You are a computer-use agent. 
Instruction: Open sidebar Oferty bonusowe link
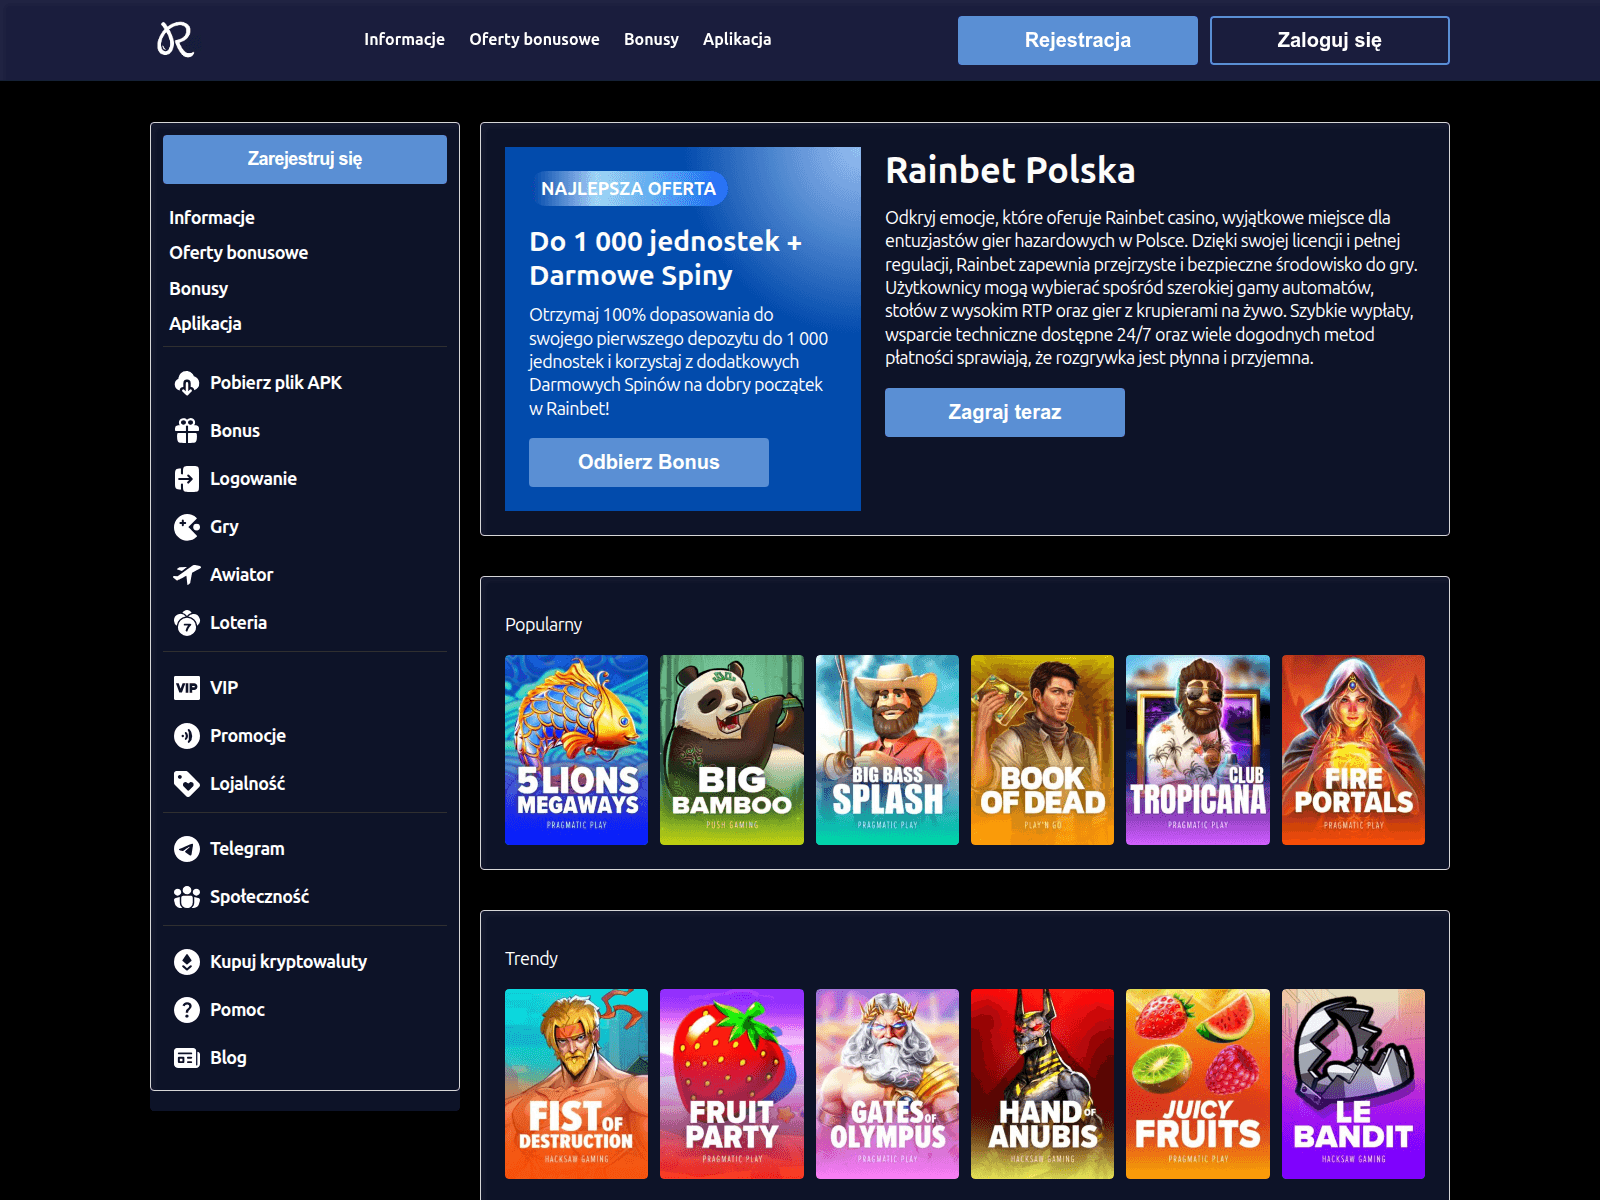[239, 253]
